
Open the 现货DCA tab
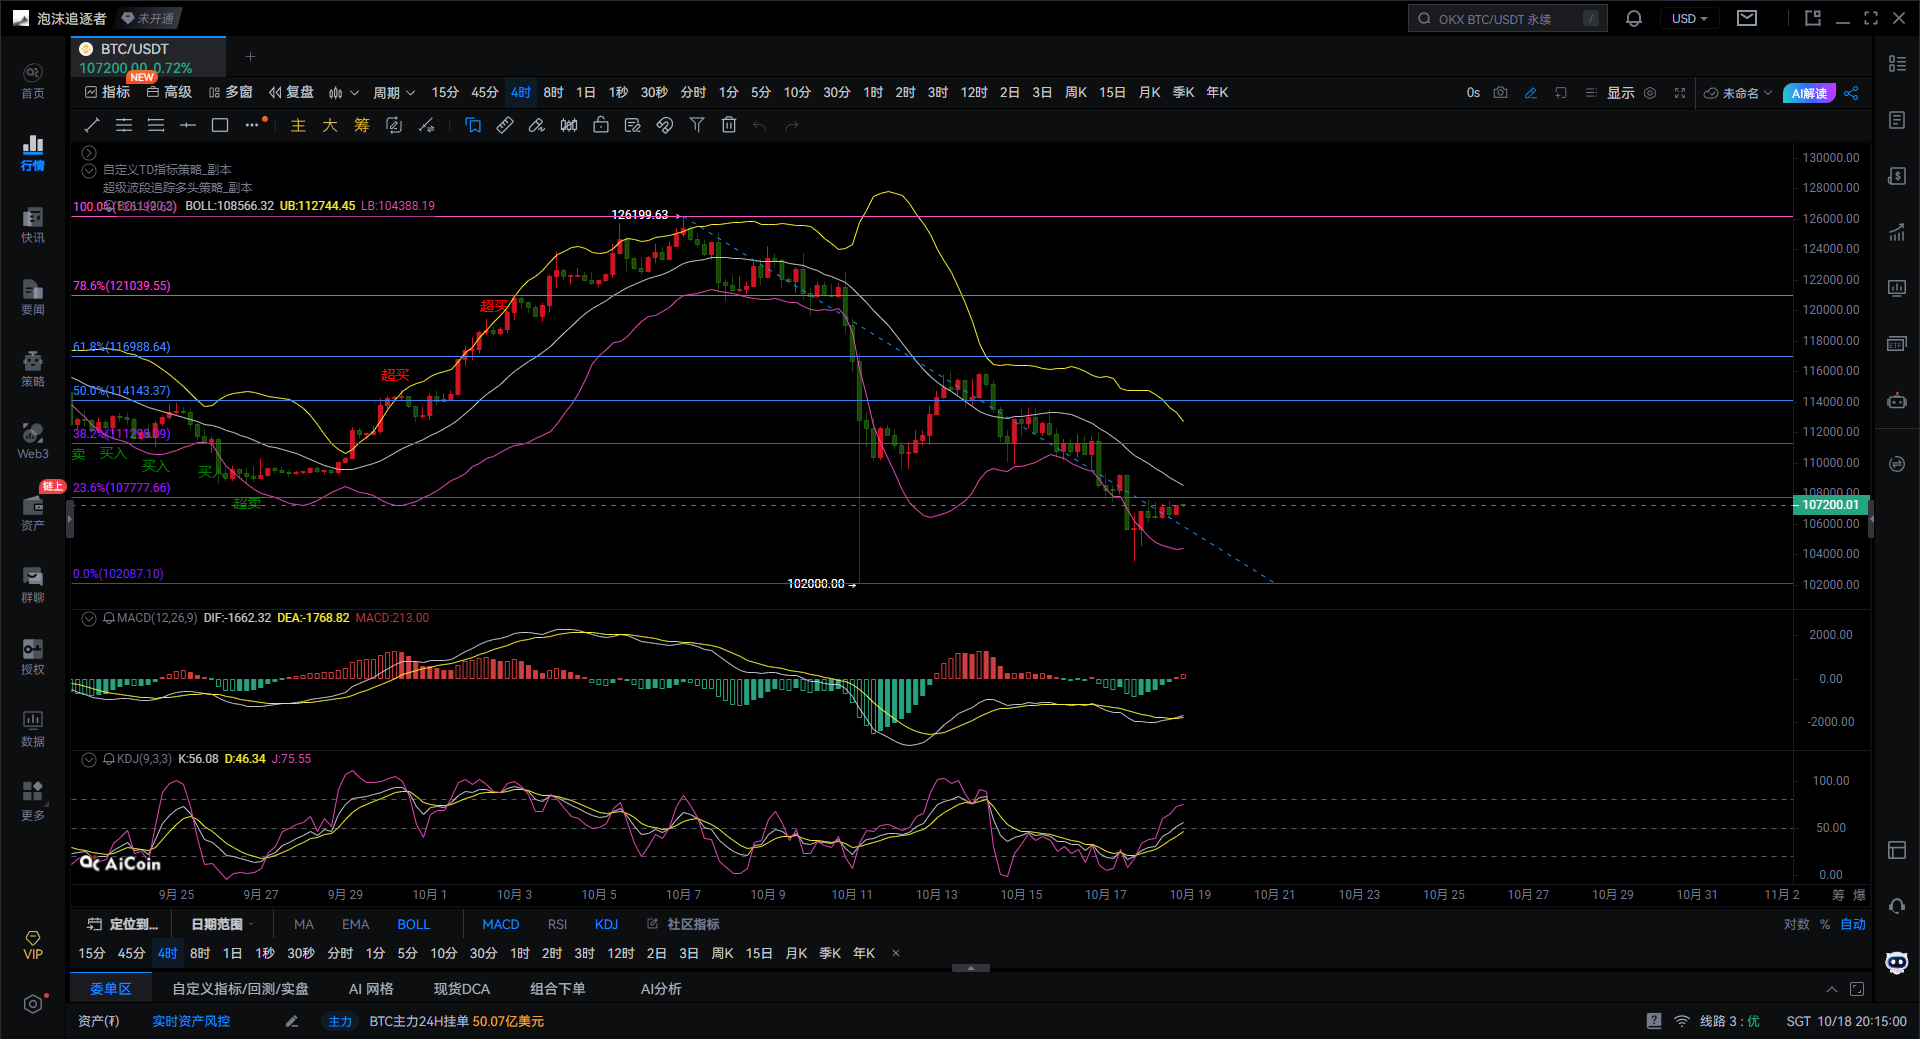tap(461, 989)
